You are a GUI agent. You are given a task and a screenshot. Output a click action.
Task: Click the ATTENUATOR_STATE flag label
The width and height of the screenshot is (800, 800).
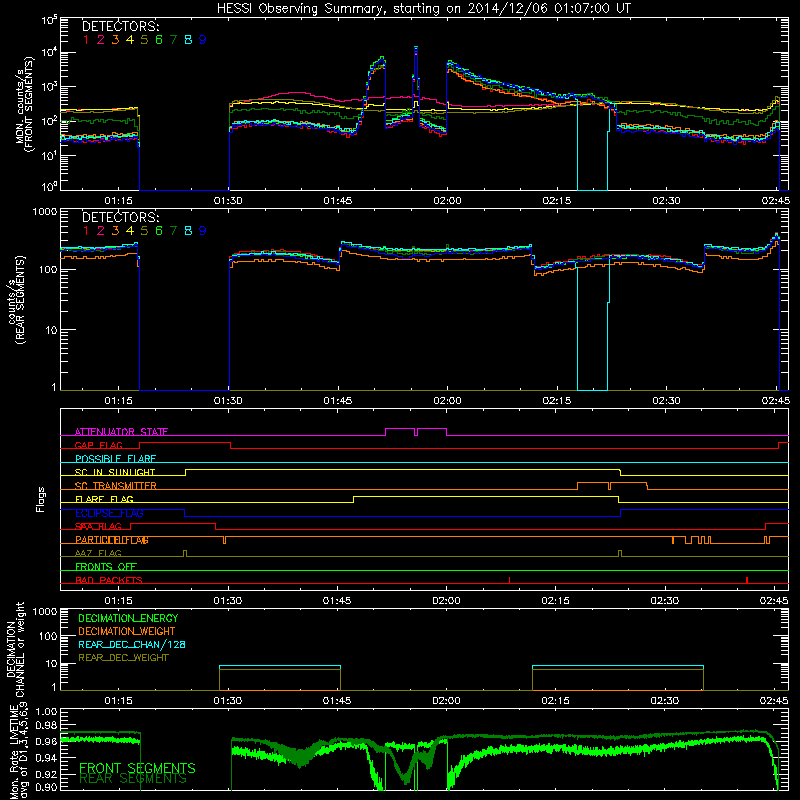coord(121,432)
